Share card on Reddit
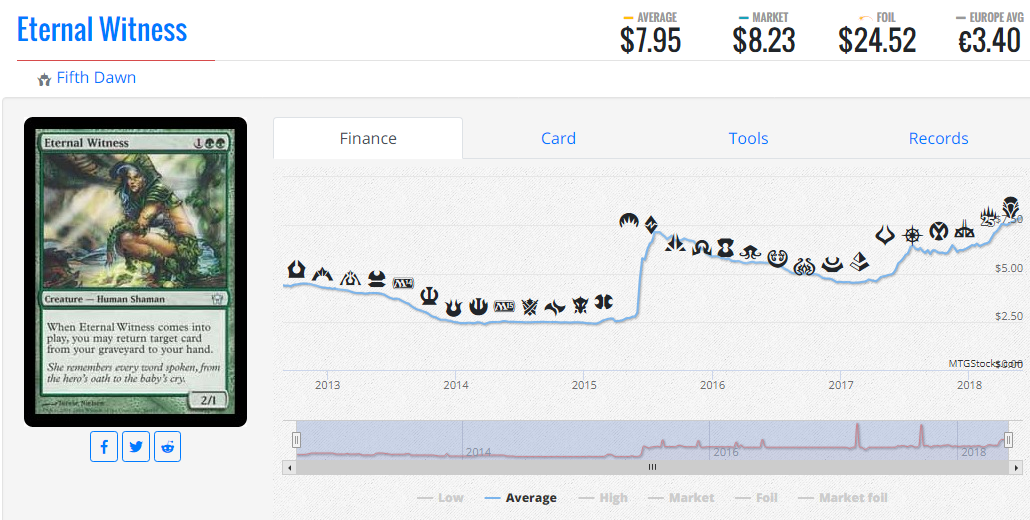1030x520 pixels. click(168, 447)
